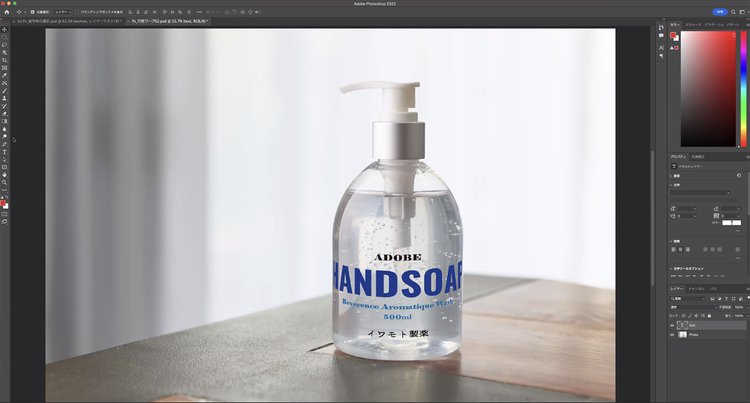
Task: Select the Path Selection tool
Action: click(5, 160)
